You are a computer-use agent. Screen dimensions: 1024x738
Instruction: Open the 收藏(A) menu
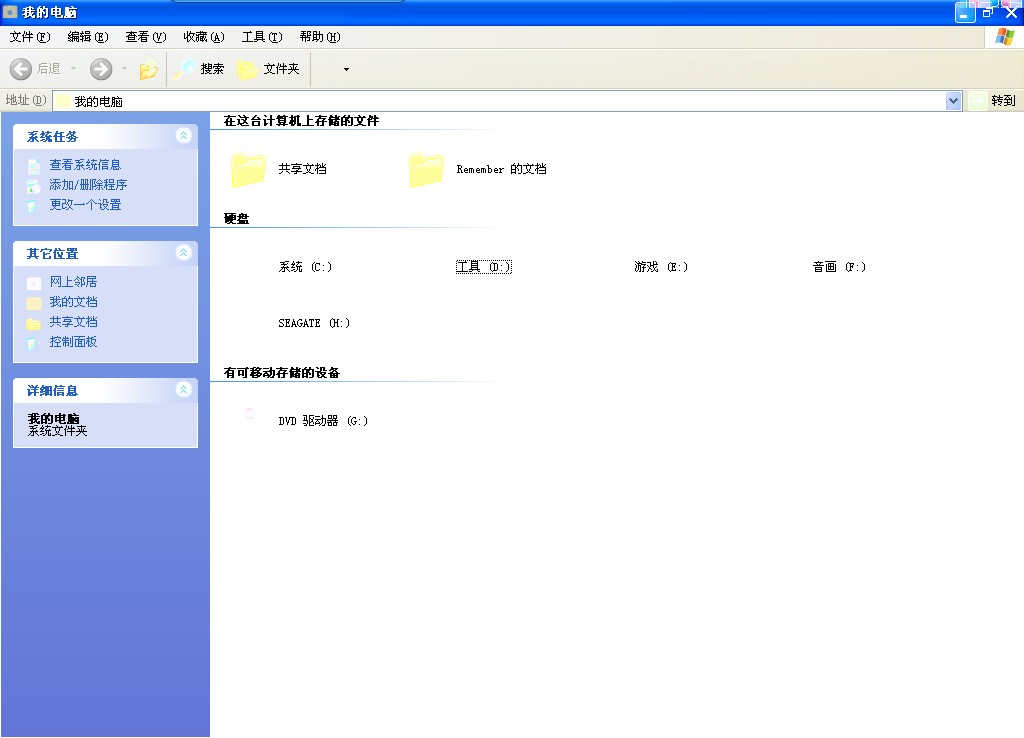204,37
